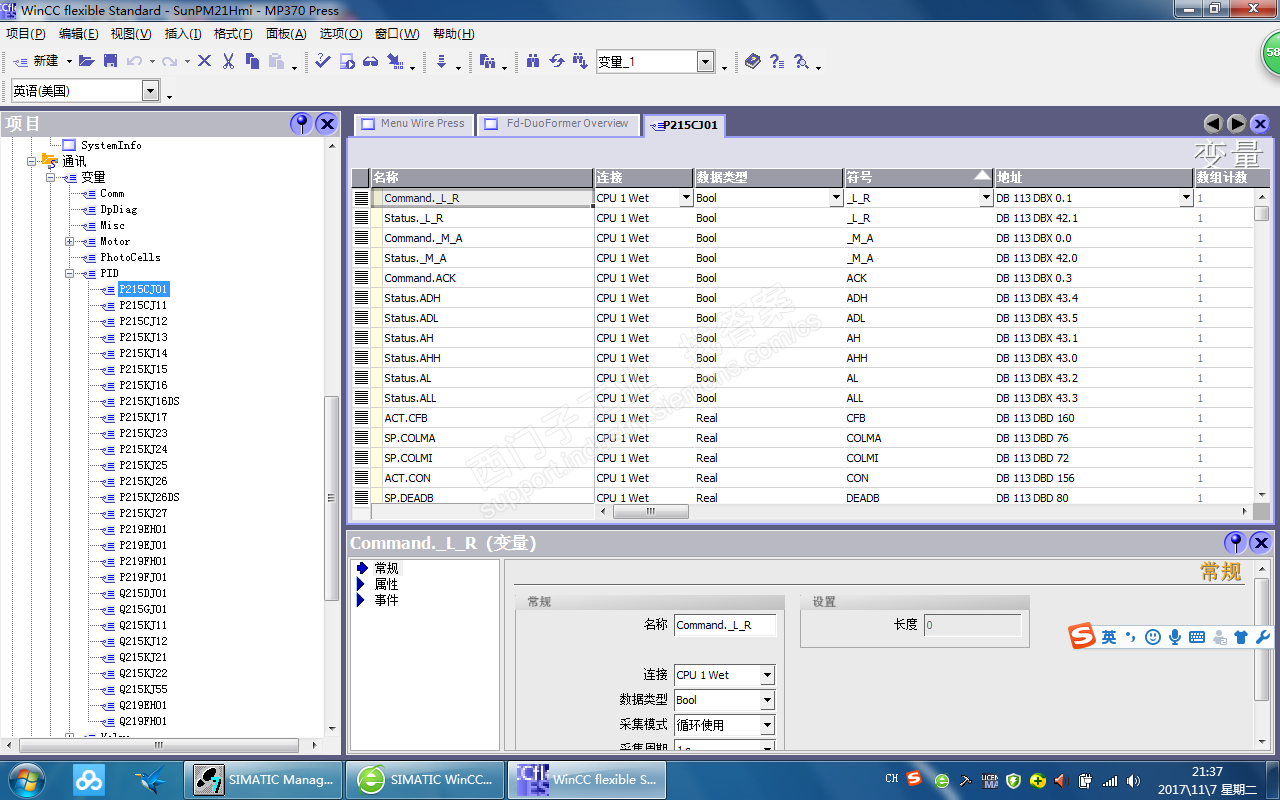Select the Q215DJ01 tag group in tree
Viewport: 1280px width, 800px height.
143,593
